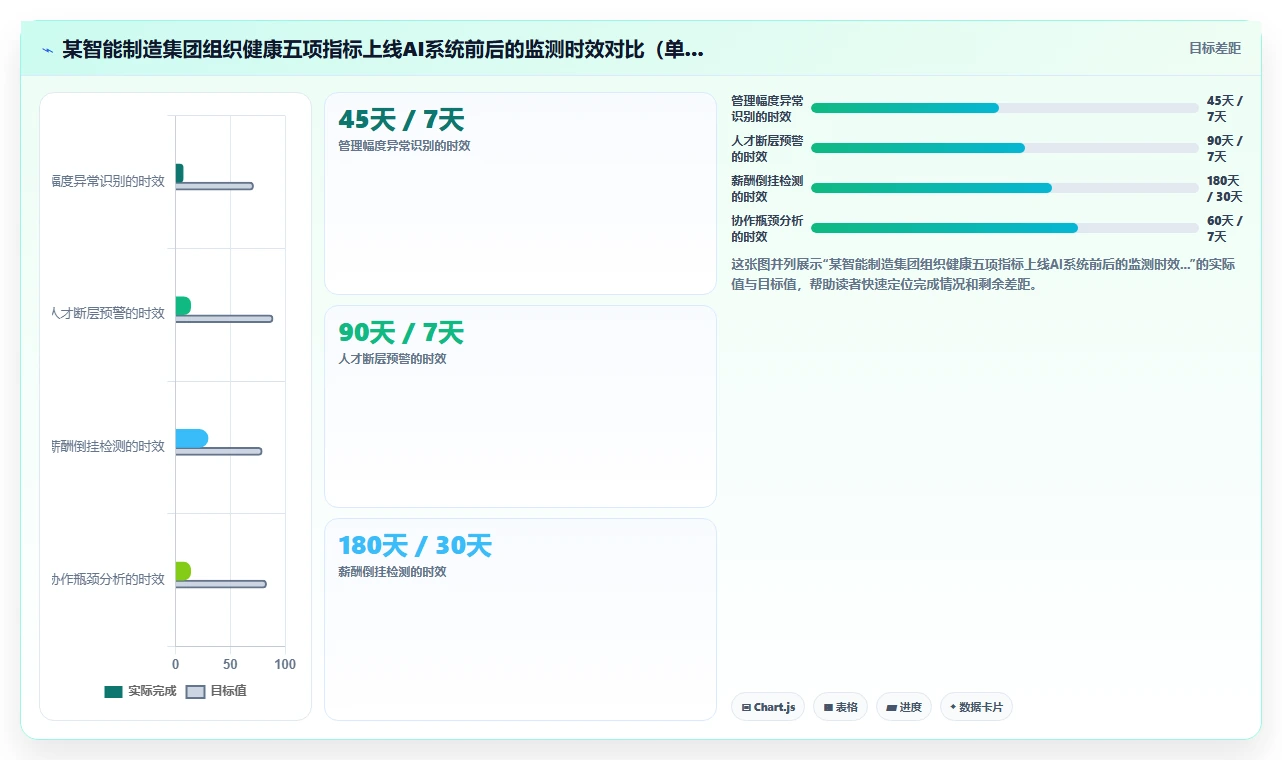Click the green actual bar for 人才断层预警
Image resolution: width=1282 pixels, height=760 pixels.
tap(183, 306)
